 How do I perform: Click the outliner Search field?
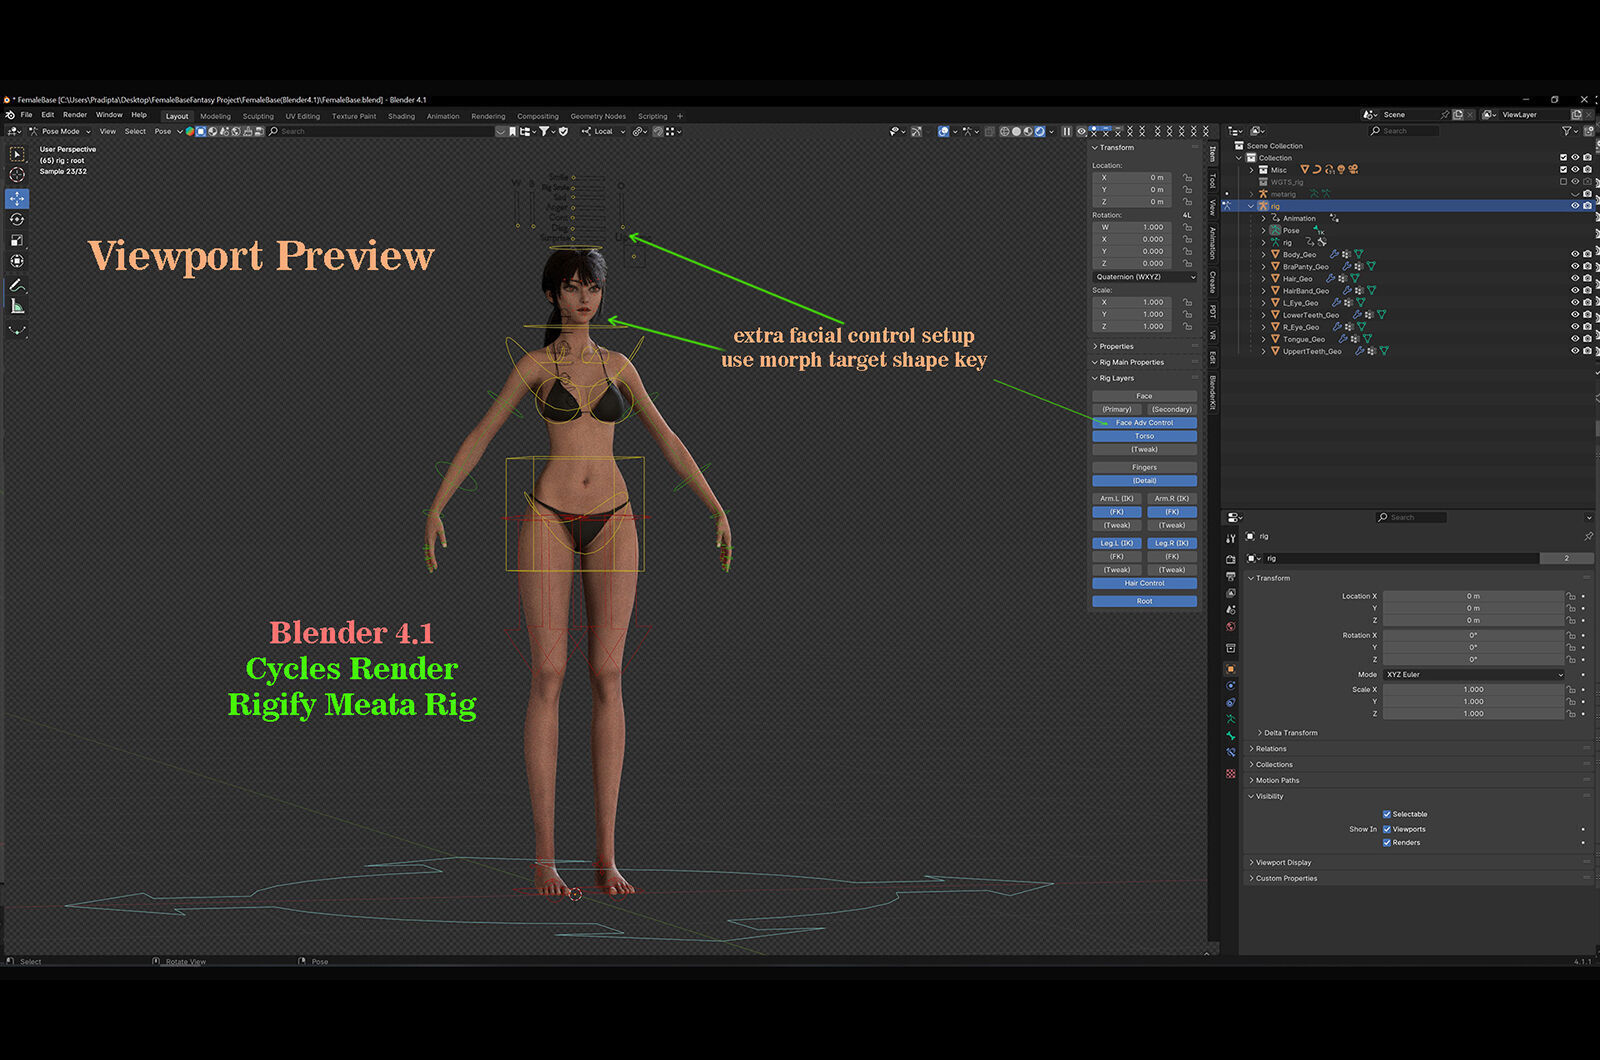tap(1404, 131)
